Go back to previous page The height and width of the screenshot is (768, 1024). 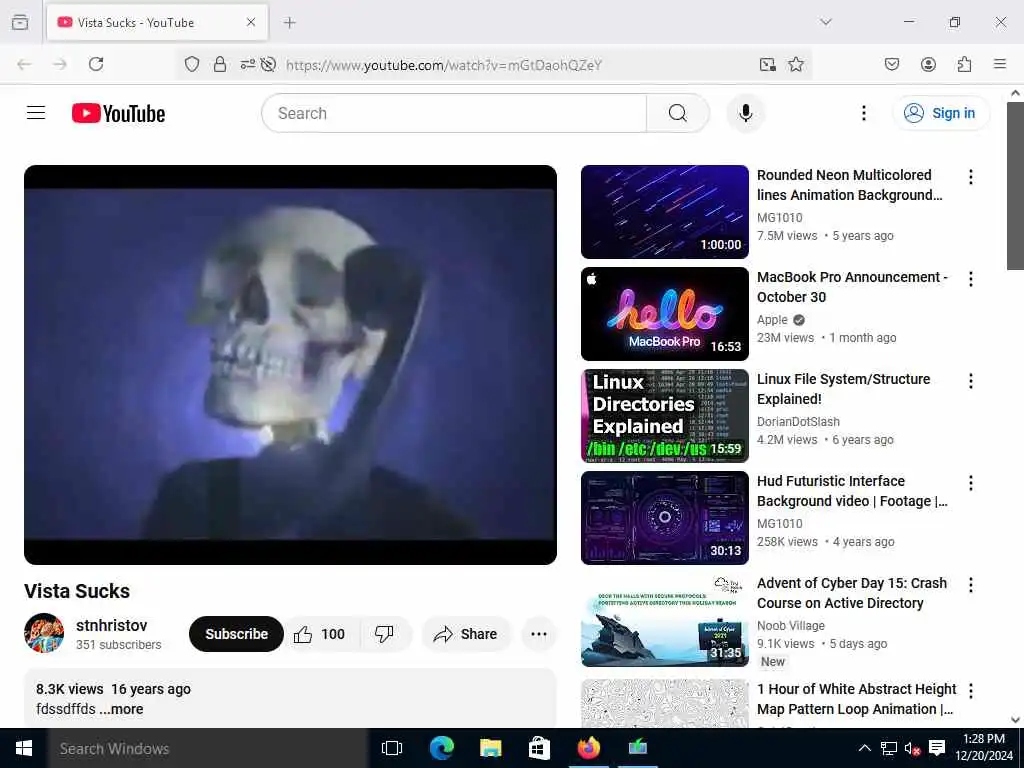coord(24,64)
